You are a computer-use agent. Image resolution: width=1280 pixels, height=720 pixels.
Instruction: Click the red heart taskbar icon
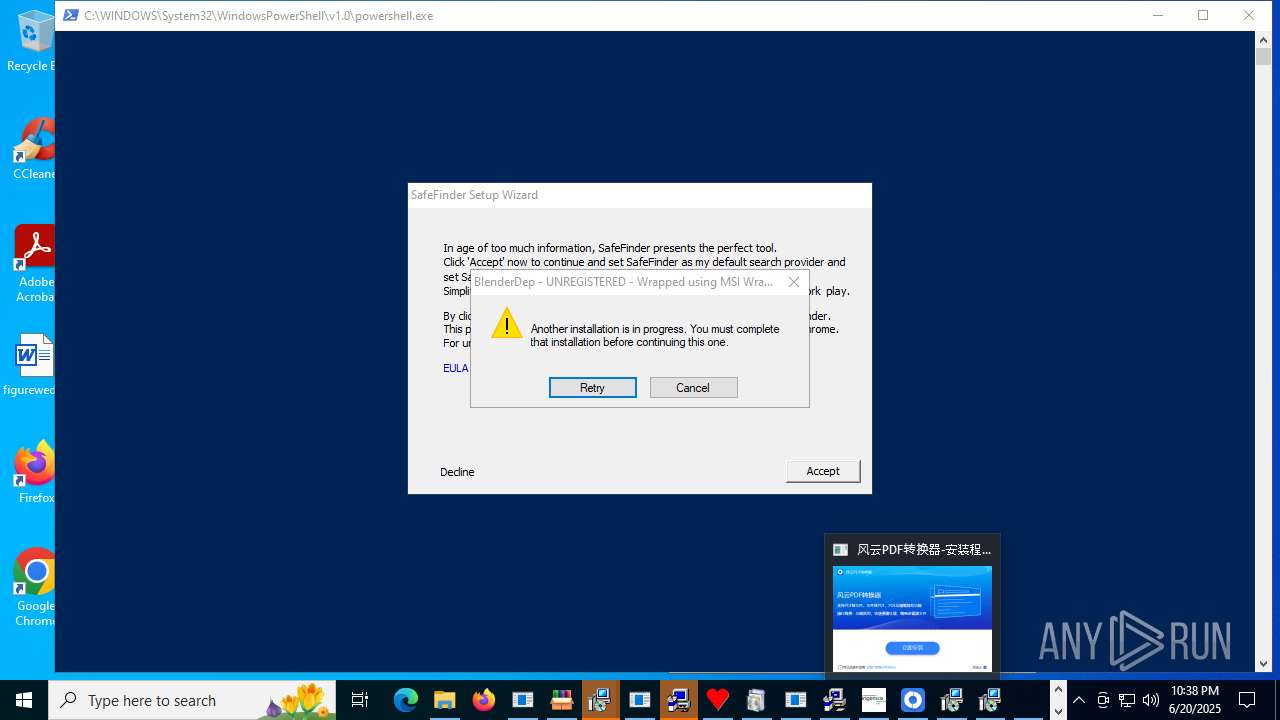(717, 700)
